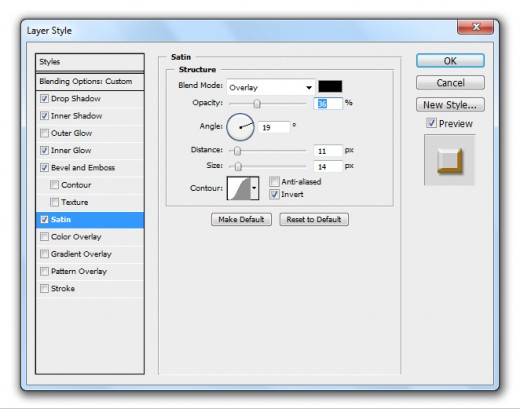Viewport: 520px width, 409px height.
Task: Select the Styles entry in the list
Action: tap(90, 62)
